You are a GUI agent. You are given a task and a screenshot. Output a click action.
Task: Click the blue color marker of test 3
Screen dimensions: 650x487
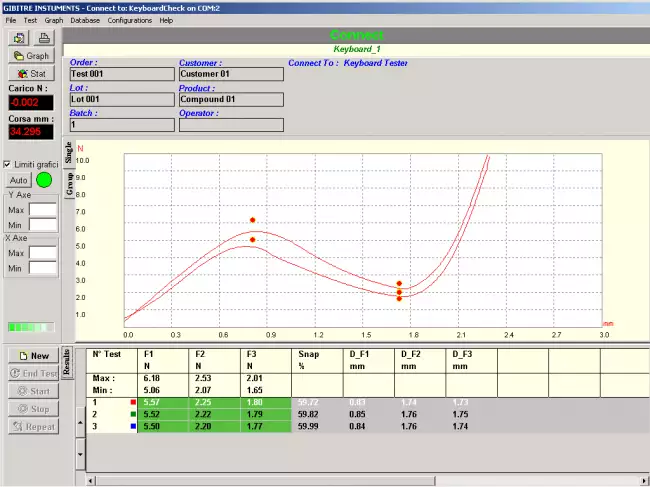133,426
